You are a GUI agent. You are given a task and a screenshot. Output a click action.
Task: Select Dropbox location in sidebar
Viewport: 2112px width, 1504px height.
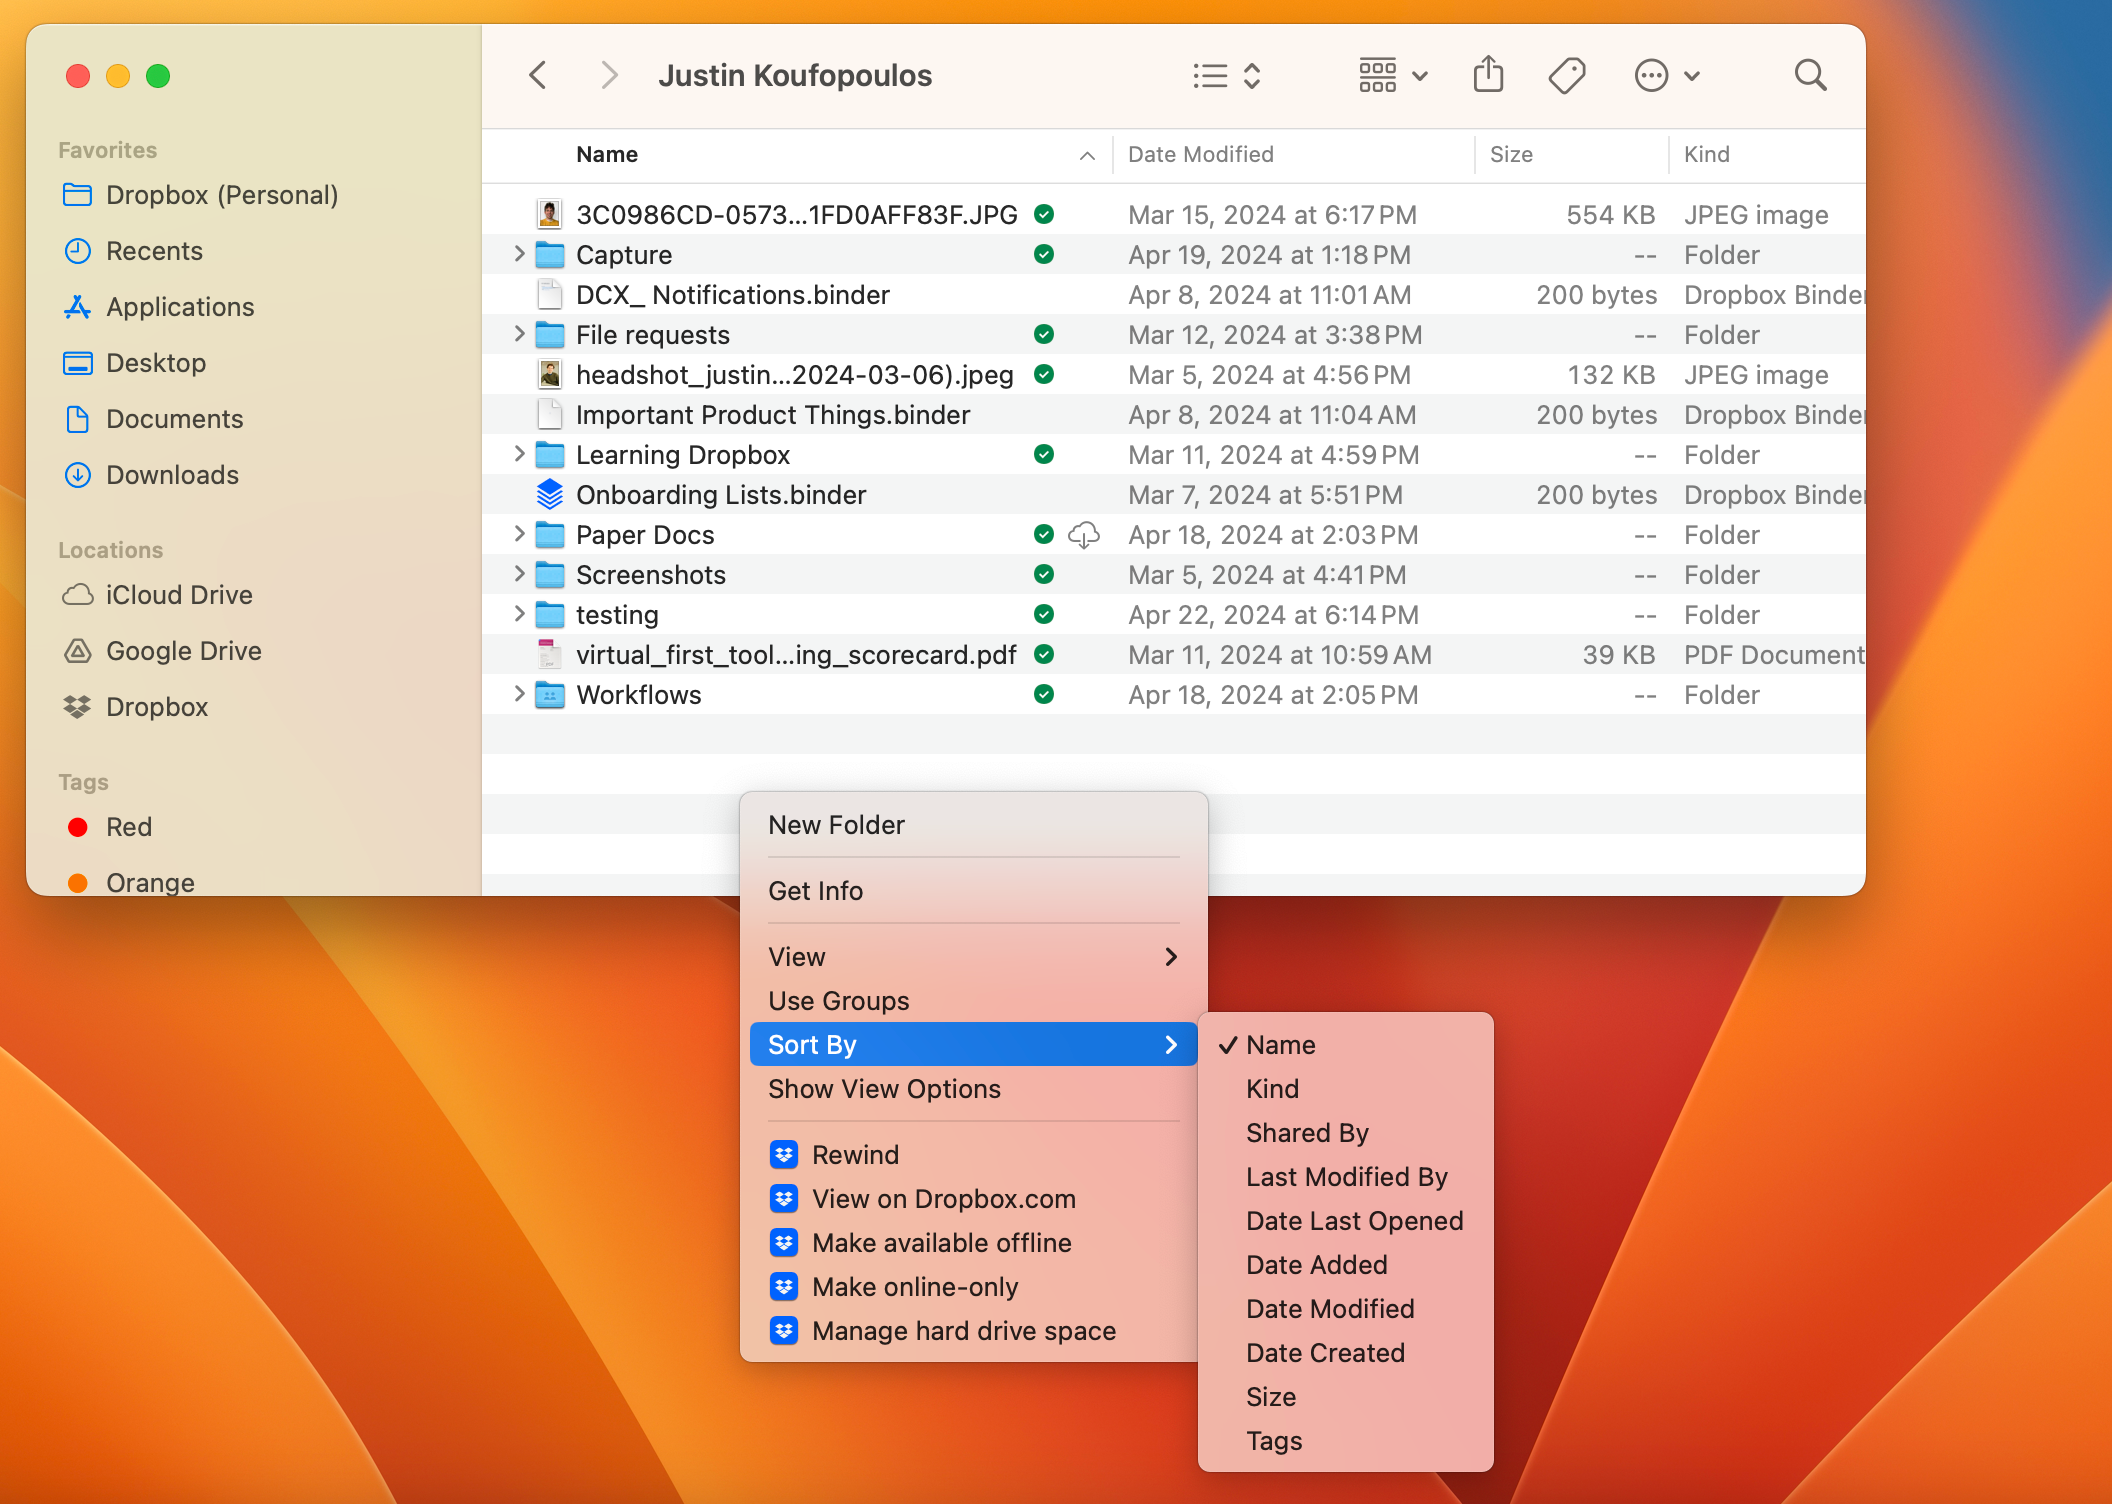pyautogui.click(x=135, y=707)
